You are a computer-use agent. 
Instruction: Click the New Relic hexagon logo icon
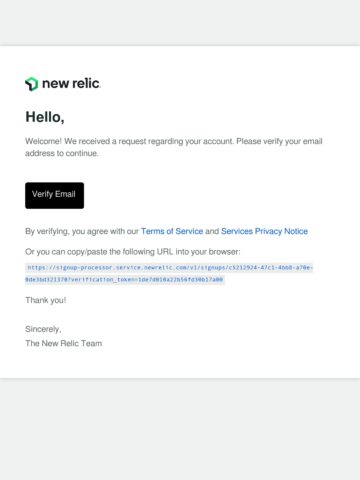[32, 84]
